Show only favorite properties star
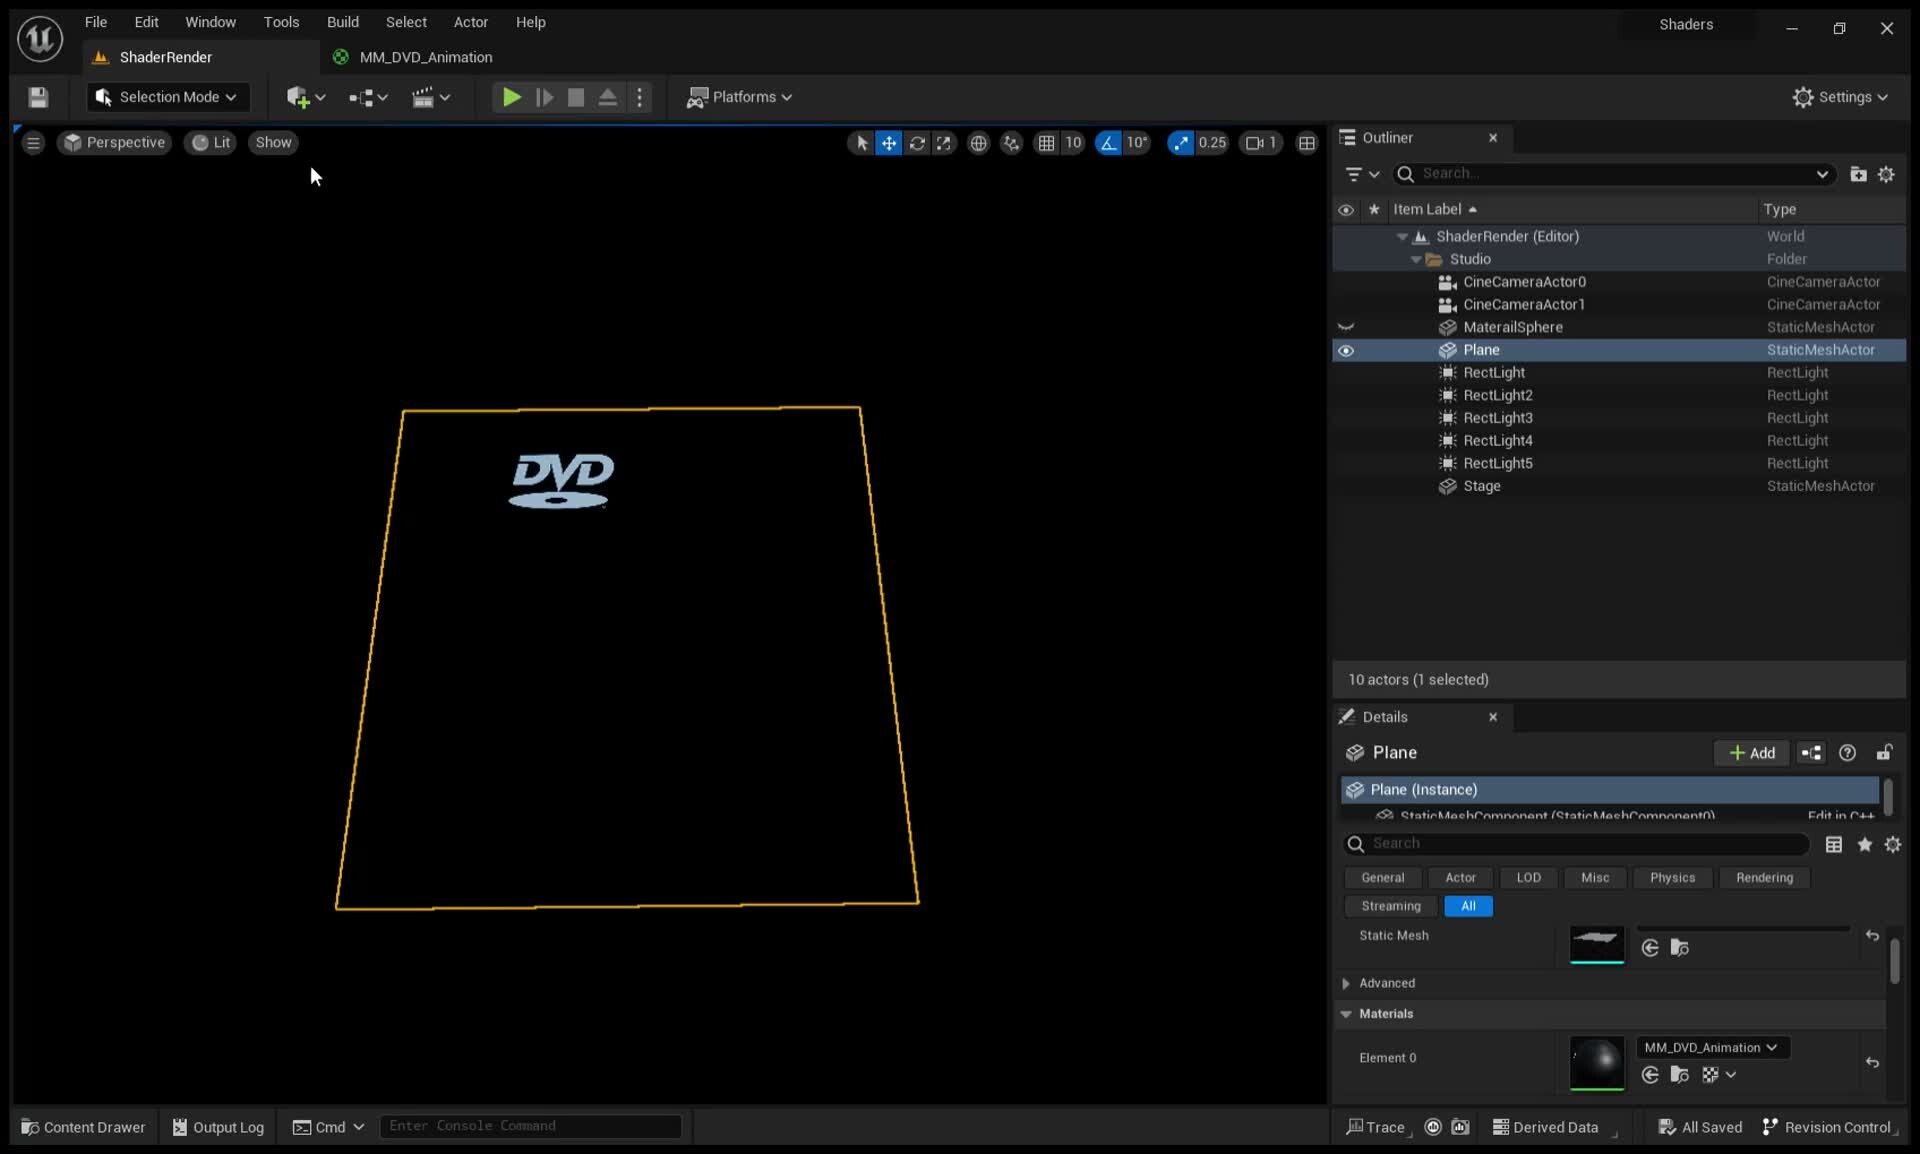Image resolution: width=1920 pixels, height=1154 pixels. point(1864,845)
